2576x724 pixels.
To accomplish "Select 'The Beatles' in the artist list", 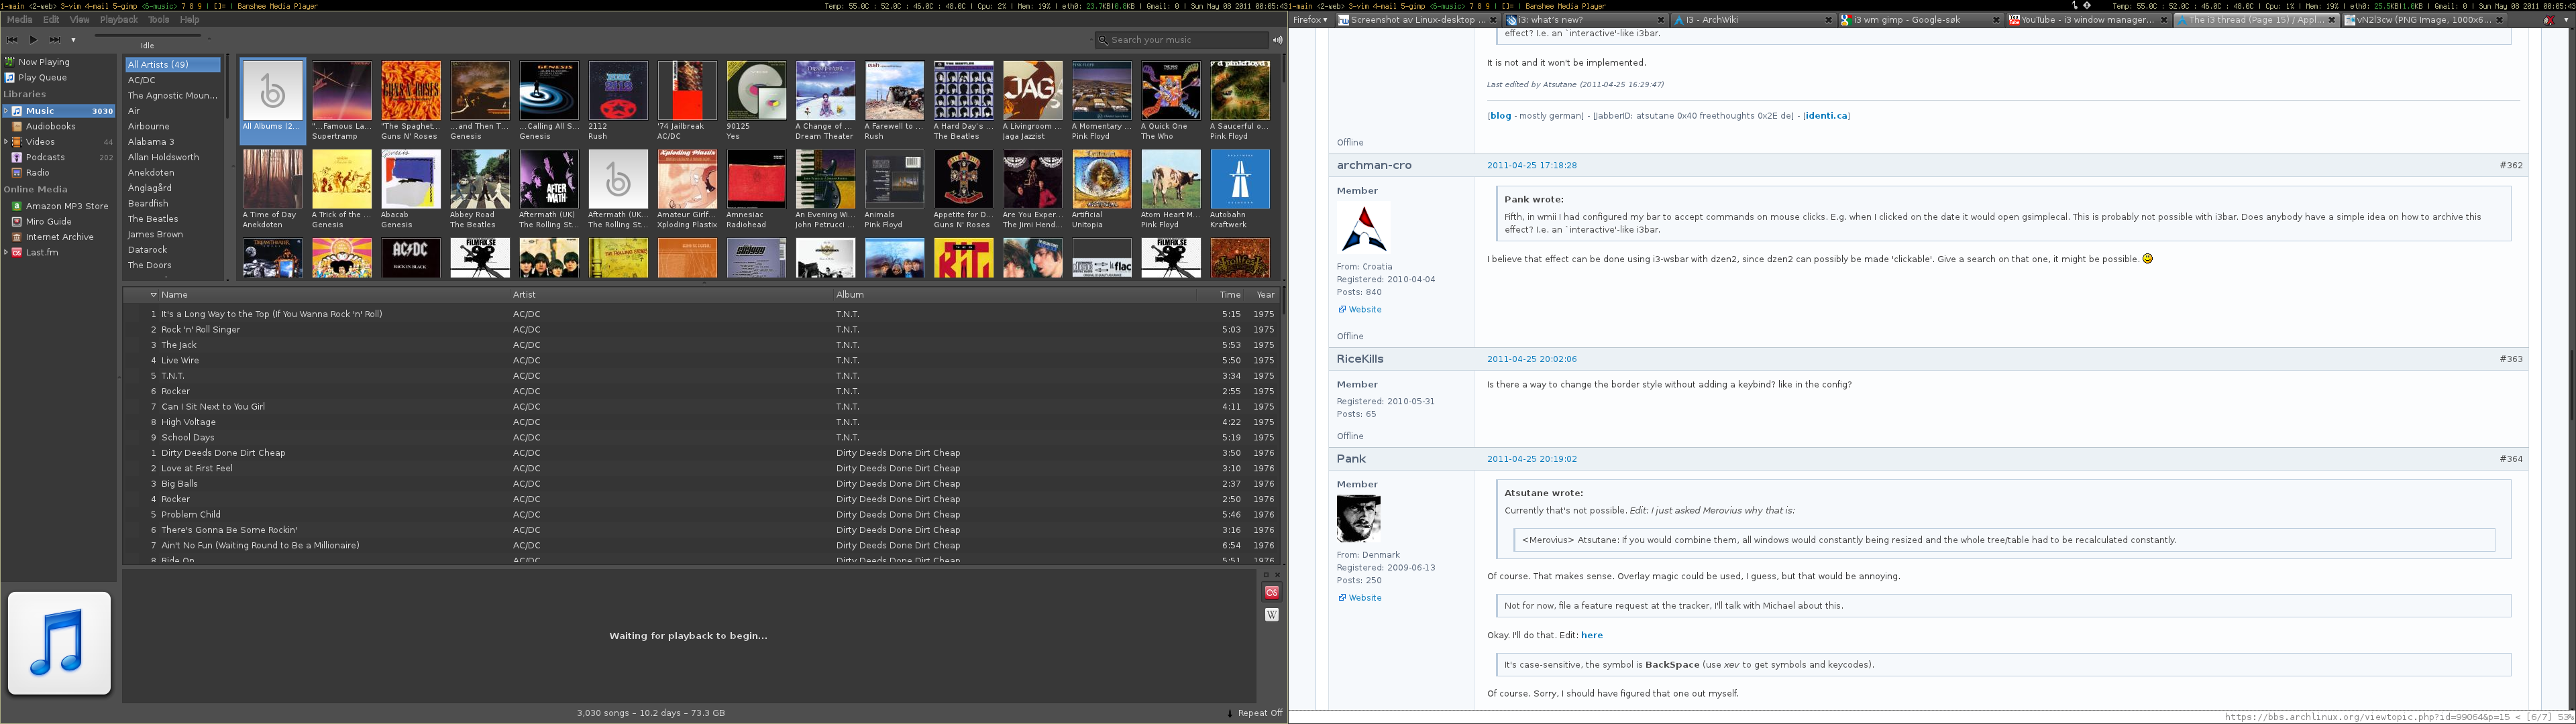I will coord(173,219).
